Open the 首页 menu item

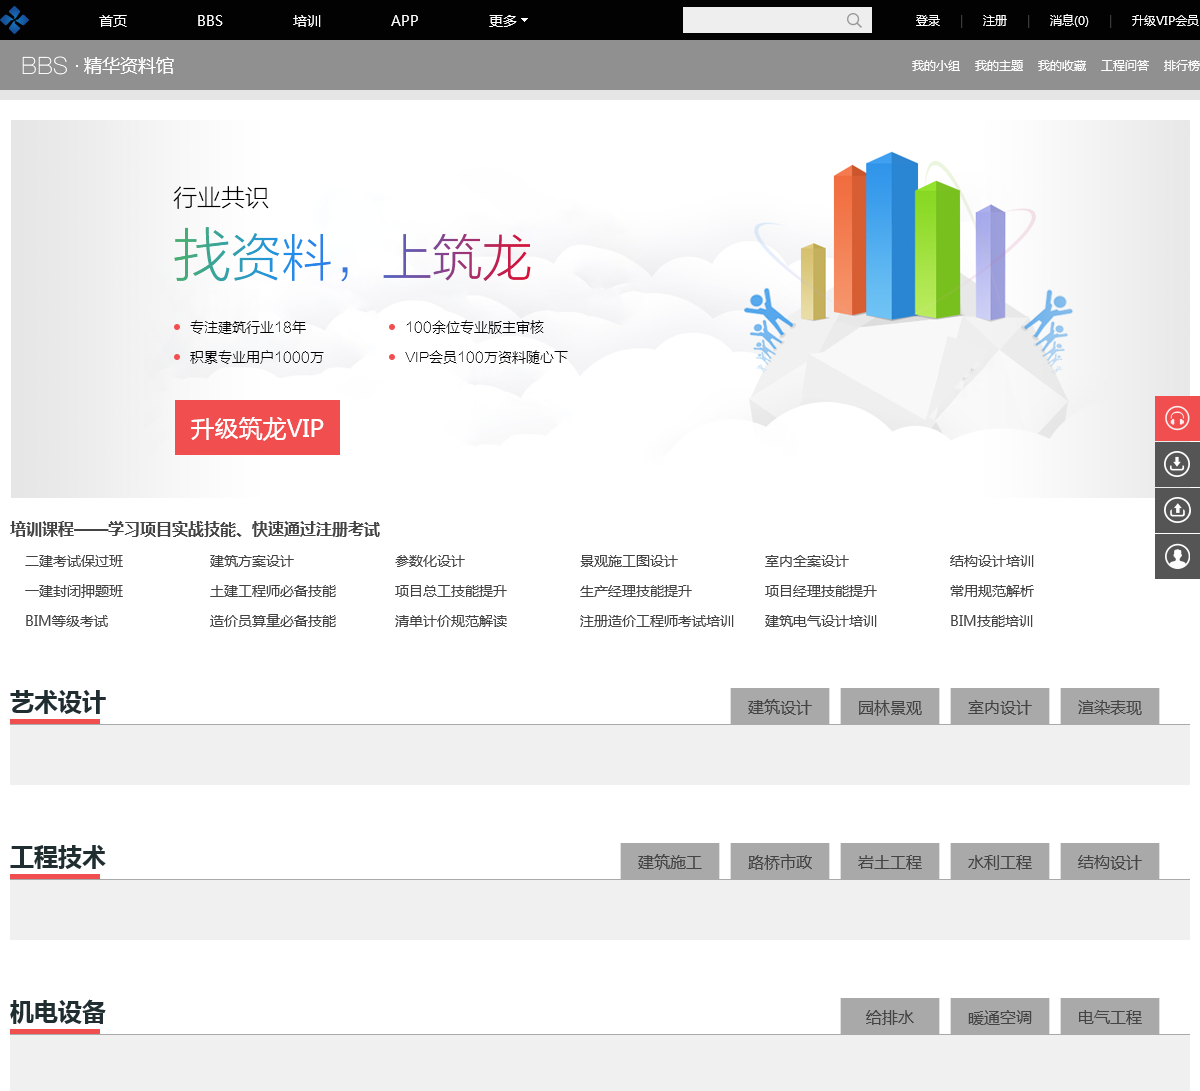(113, 21)
